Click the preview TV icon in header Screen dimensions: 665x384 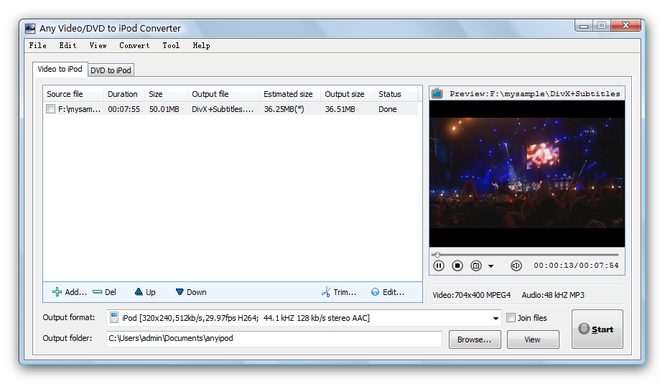pyautogui.click(x=437, y=93)
